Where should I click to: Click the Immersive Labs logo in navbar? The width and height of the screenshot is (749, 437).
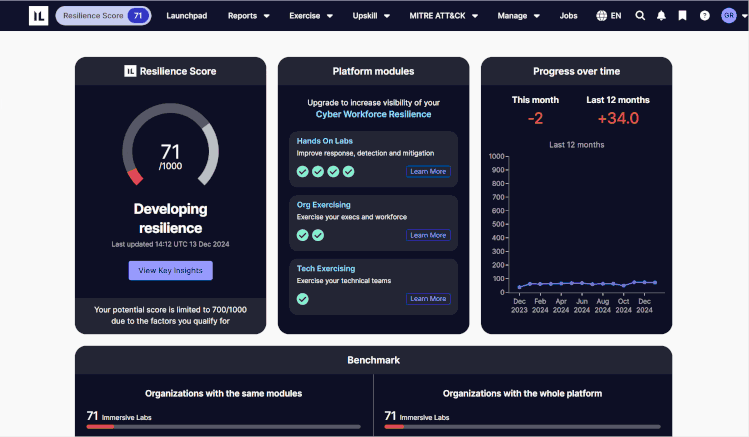tap(37, 16)
